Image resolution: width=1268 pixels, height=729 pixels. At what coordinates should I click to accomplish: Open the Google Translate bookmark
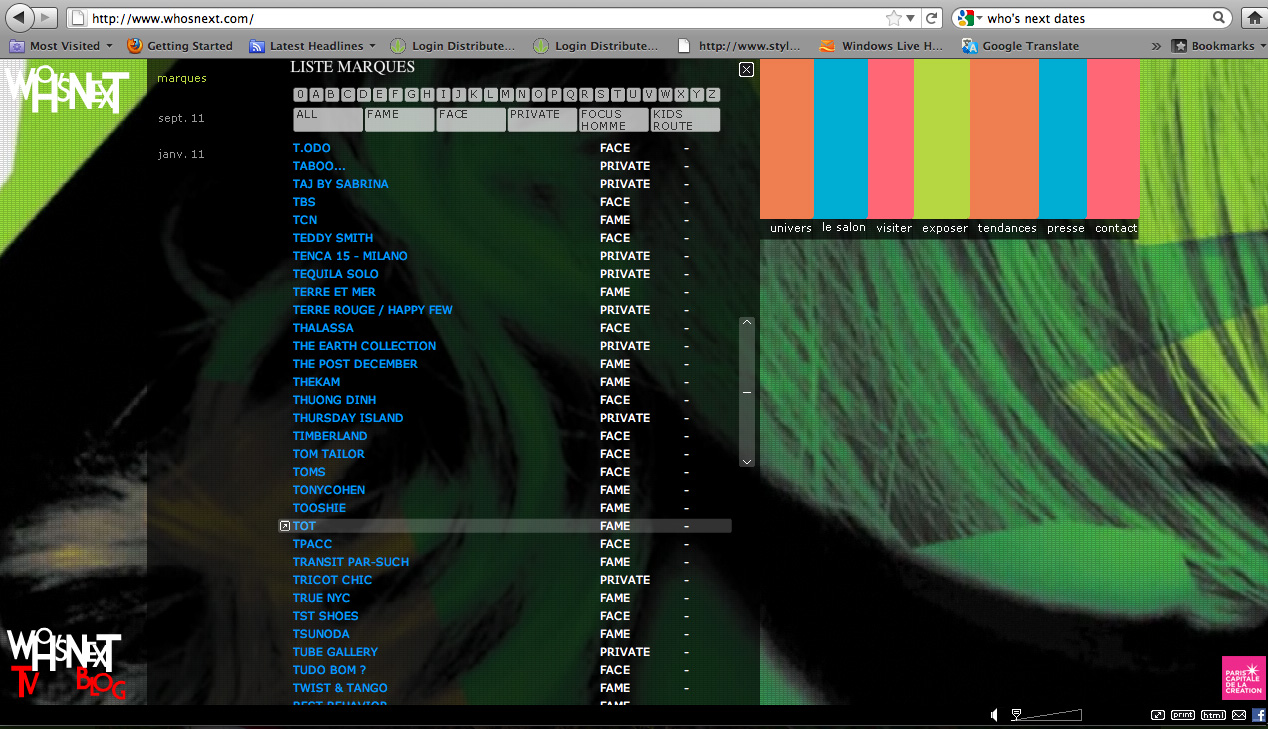1020,46
